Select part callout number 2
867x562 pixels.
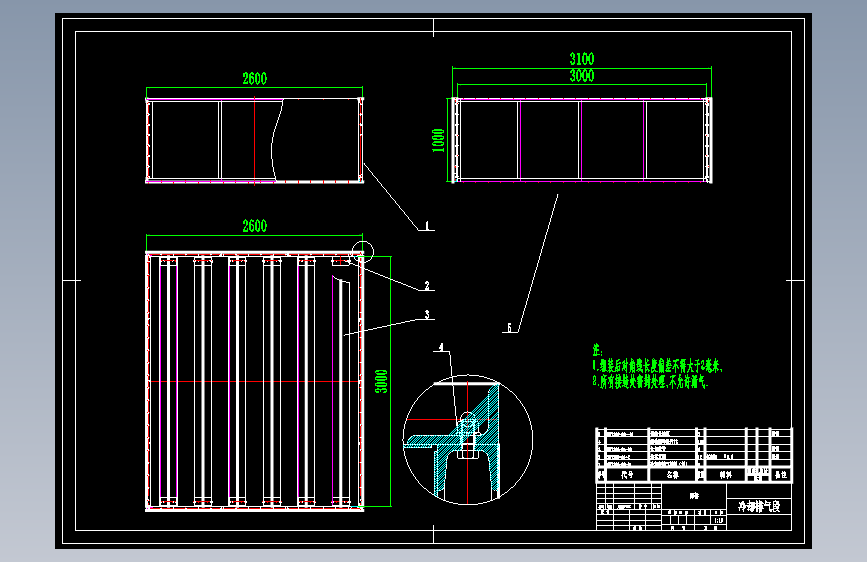coord(427,285)
